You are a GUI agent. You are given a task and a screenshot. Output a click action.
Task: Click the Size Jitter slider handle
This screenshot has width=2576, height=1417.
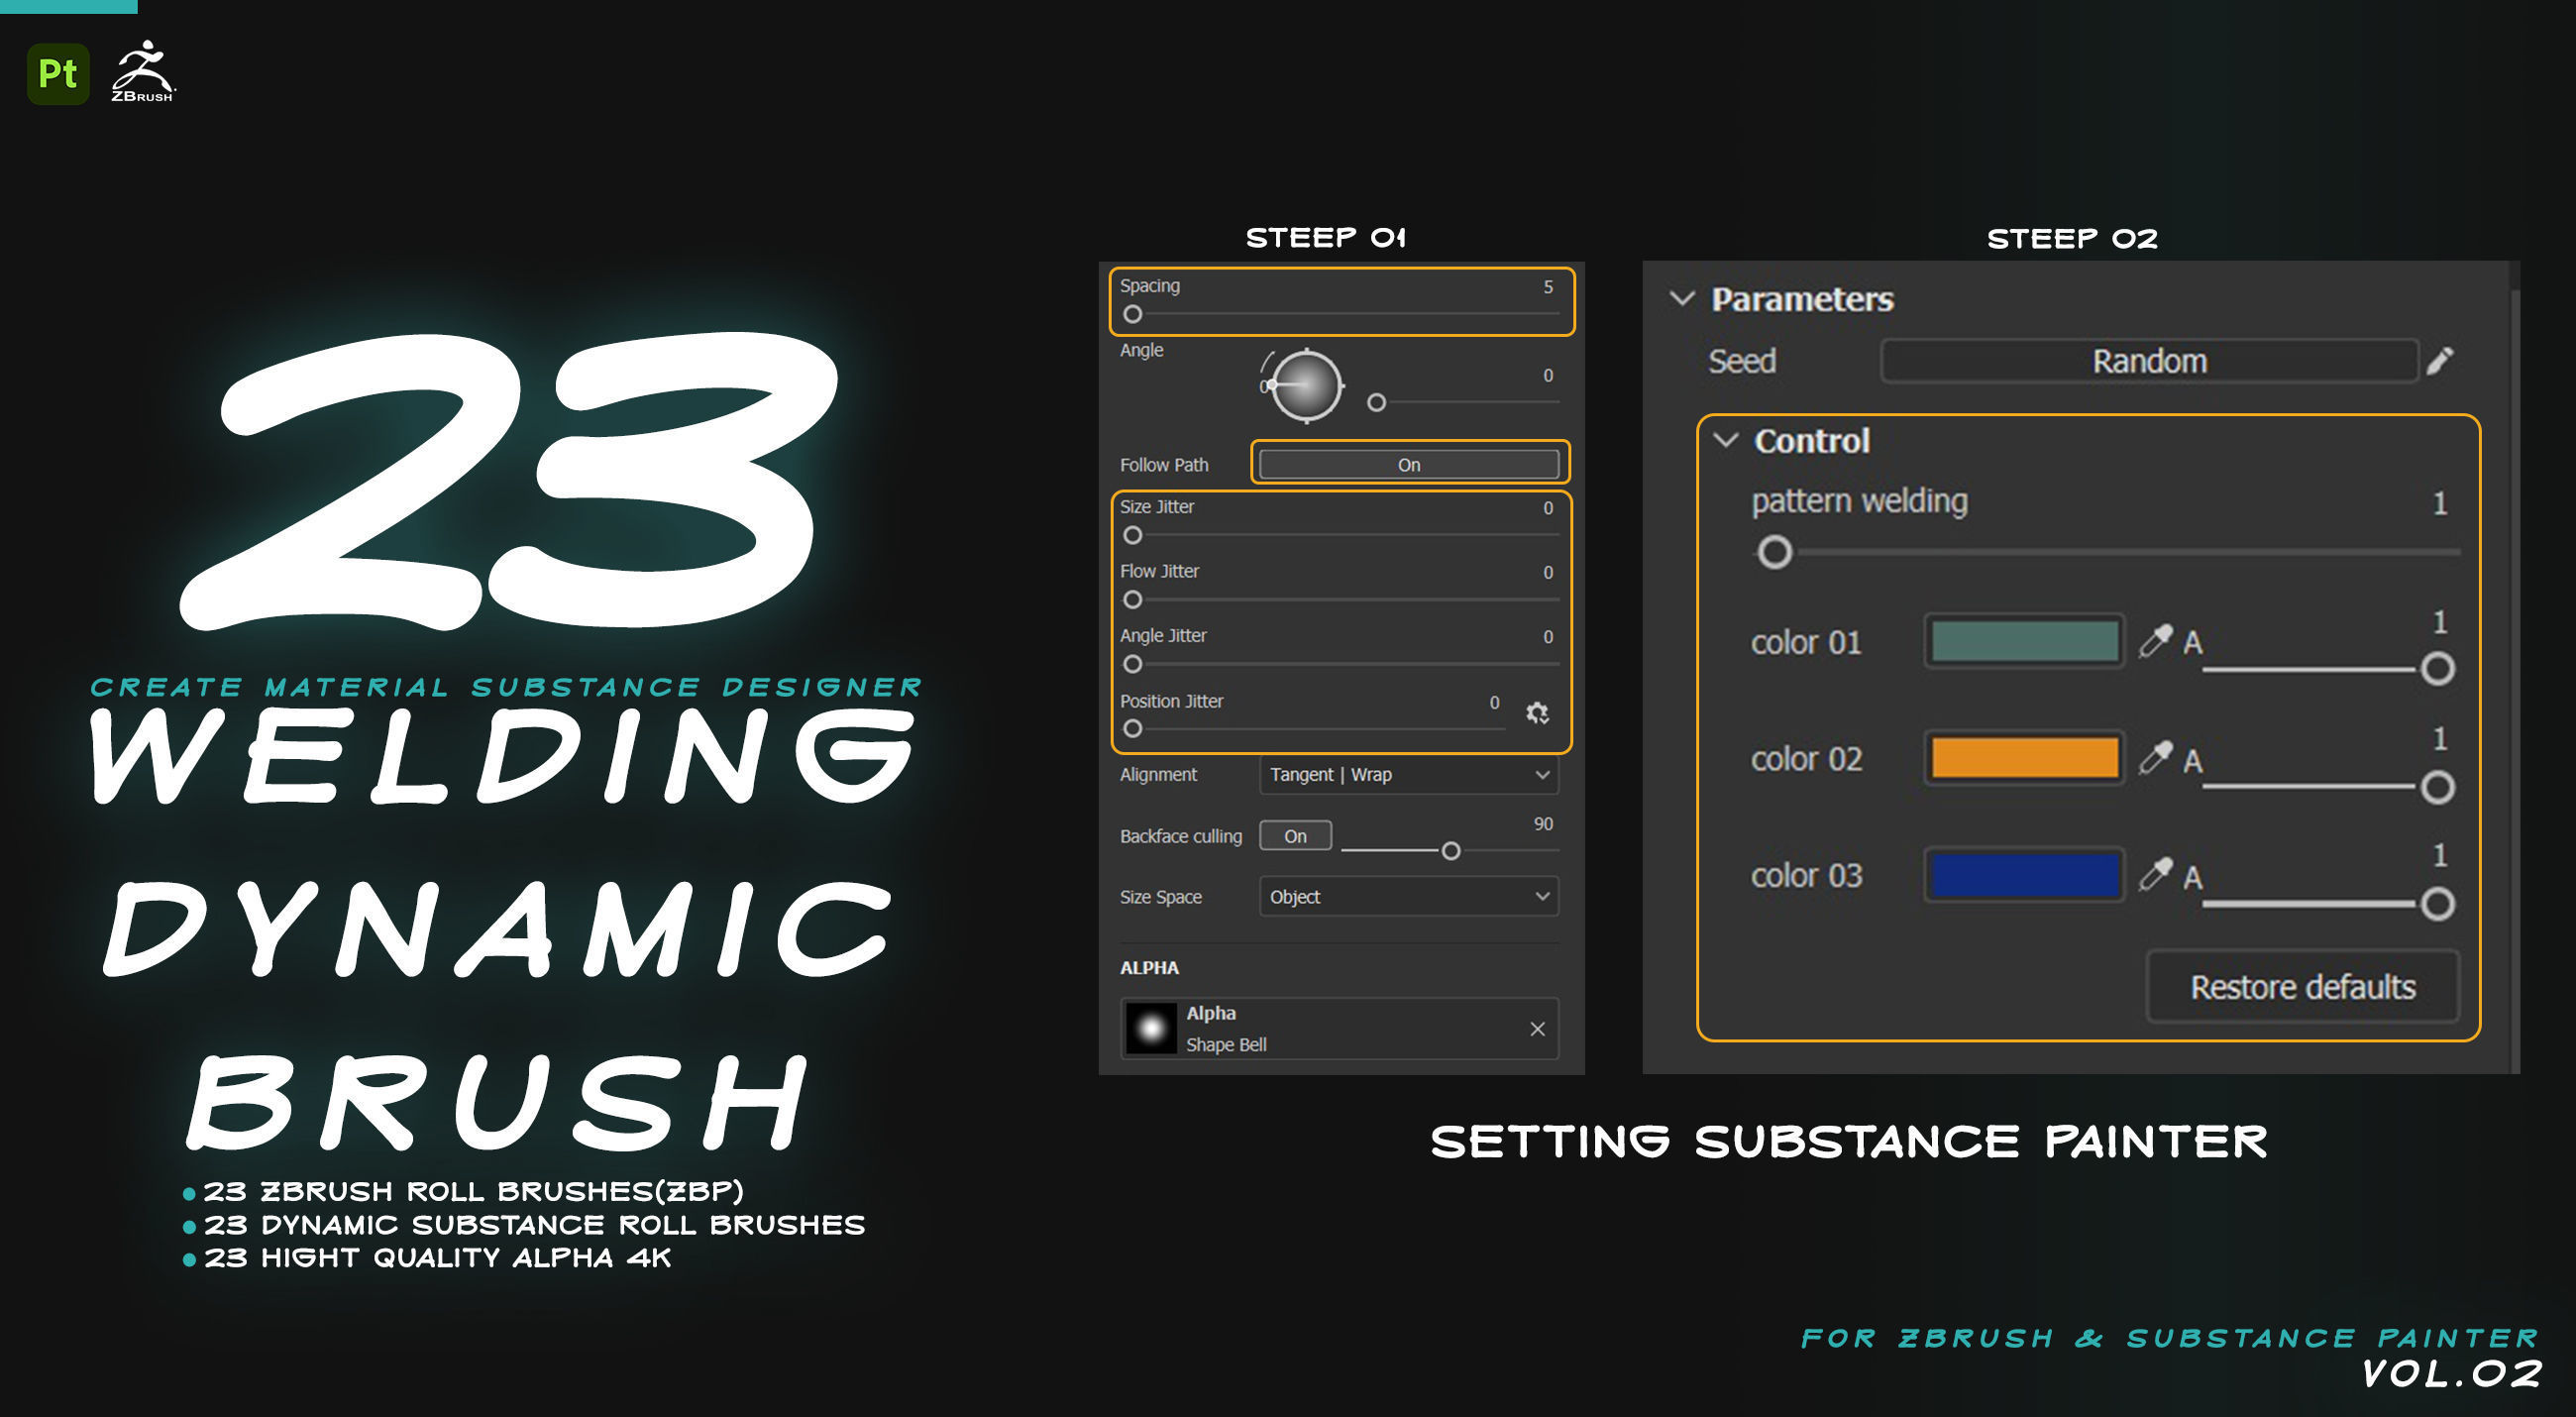point(1132,536)
